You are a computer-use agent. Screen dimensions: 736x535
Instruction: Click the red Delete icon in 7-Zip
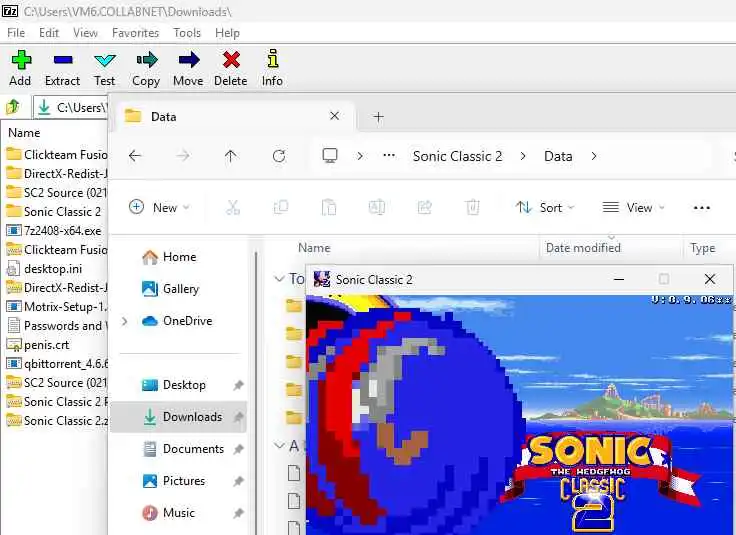[231, 60]
